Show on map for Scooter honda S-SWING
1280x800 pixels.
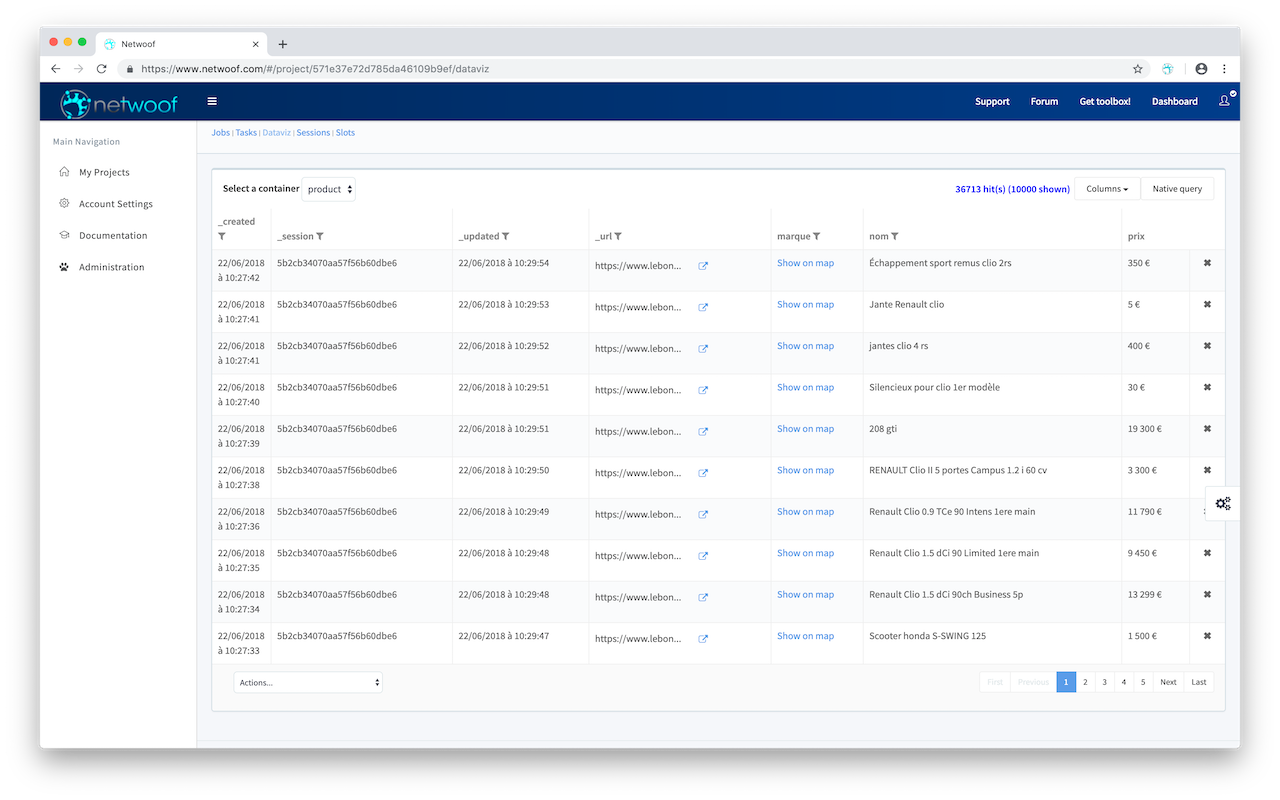(805, 636)
